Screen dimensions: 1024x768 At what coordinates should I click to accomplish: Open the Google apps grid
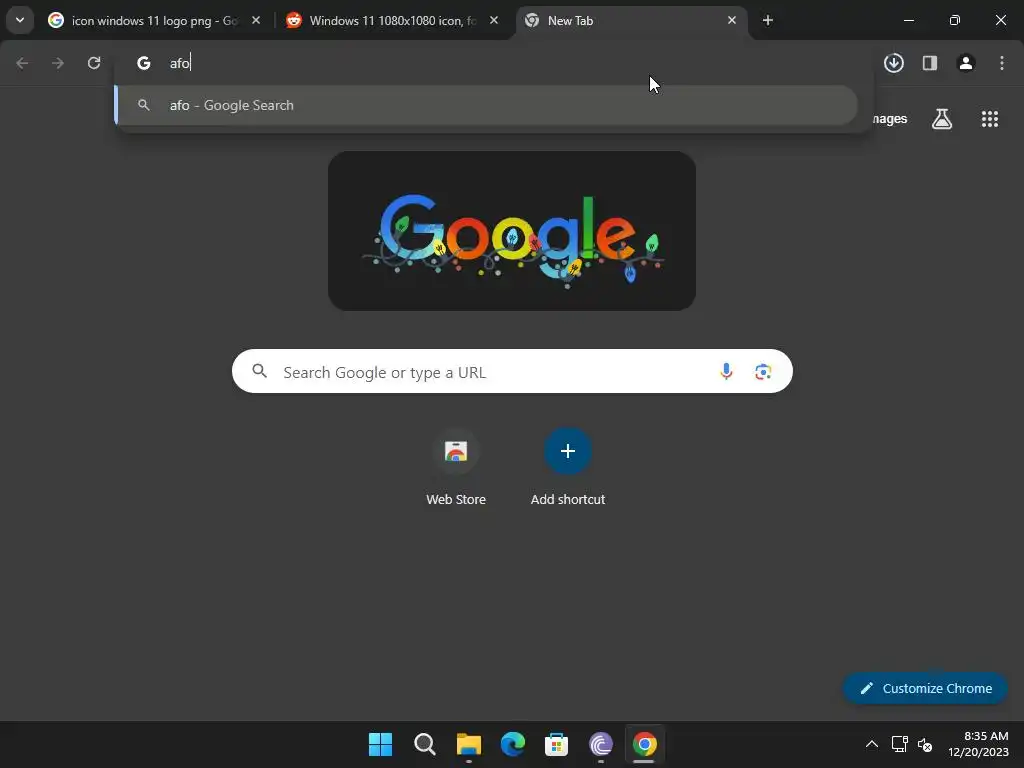(x=990, y=119)
